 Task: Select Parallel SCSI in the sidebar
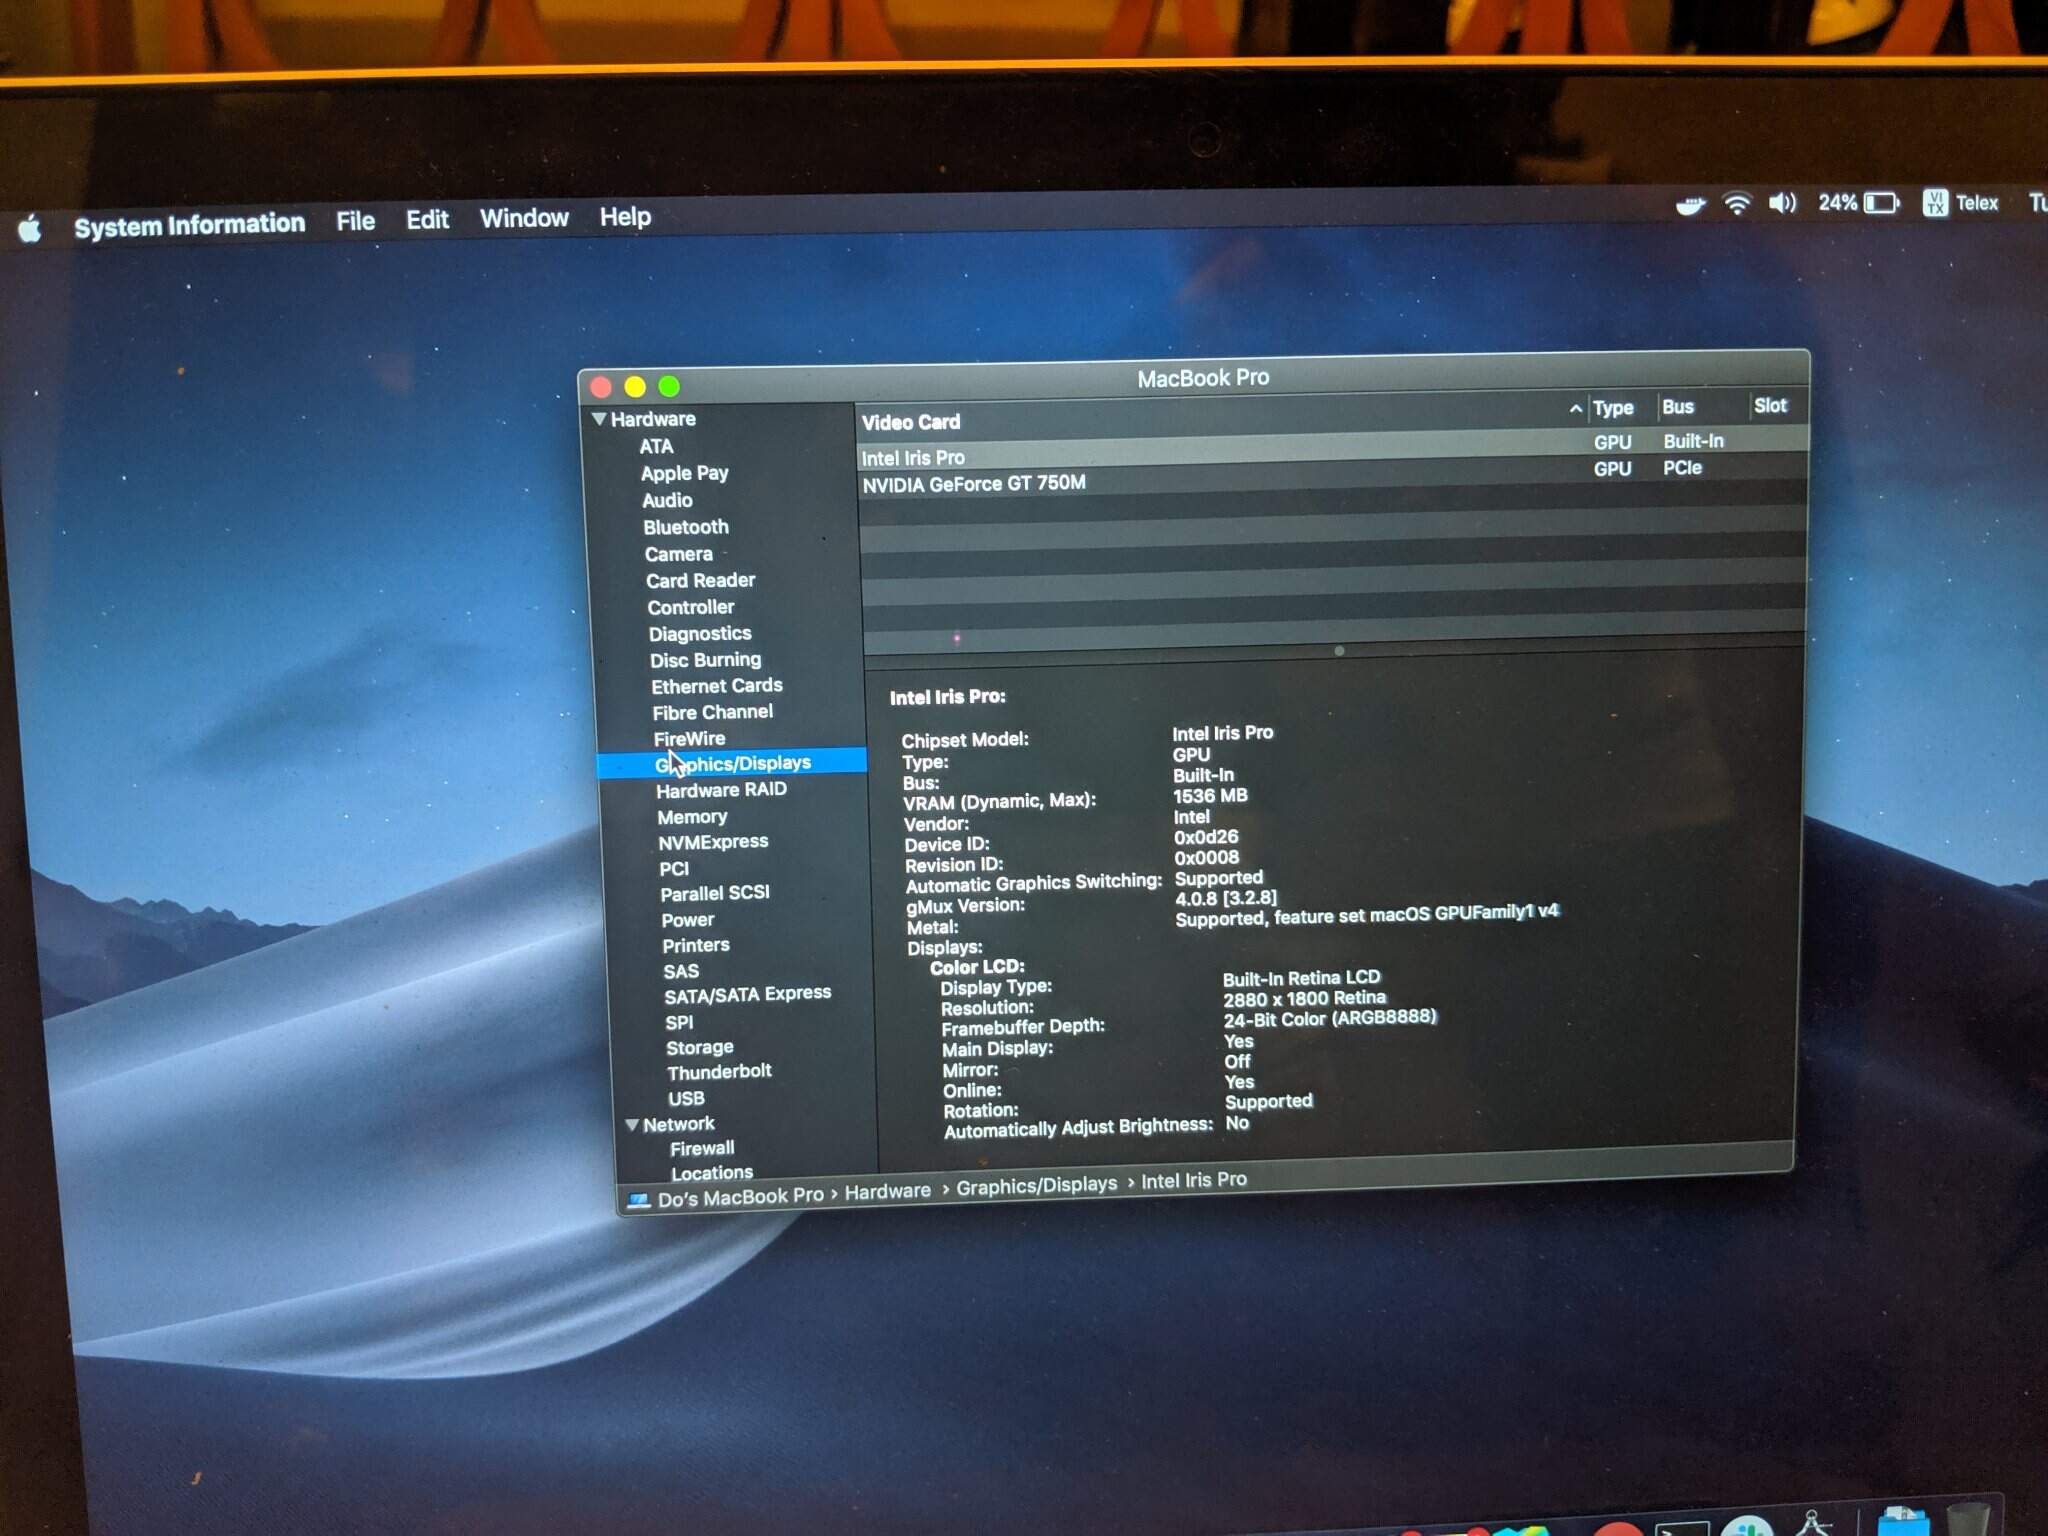click(715, 893)
